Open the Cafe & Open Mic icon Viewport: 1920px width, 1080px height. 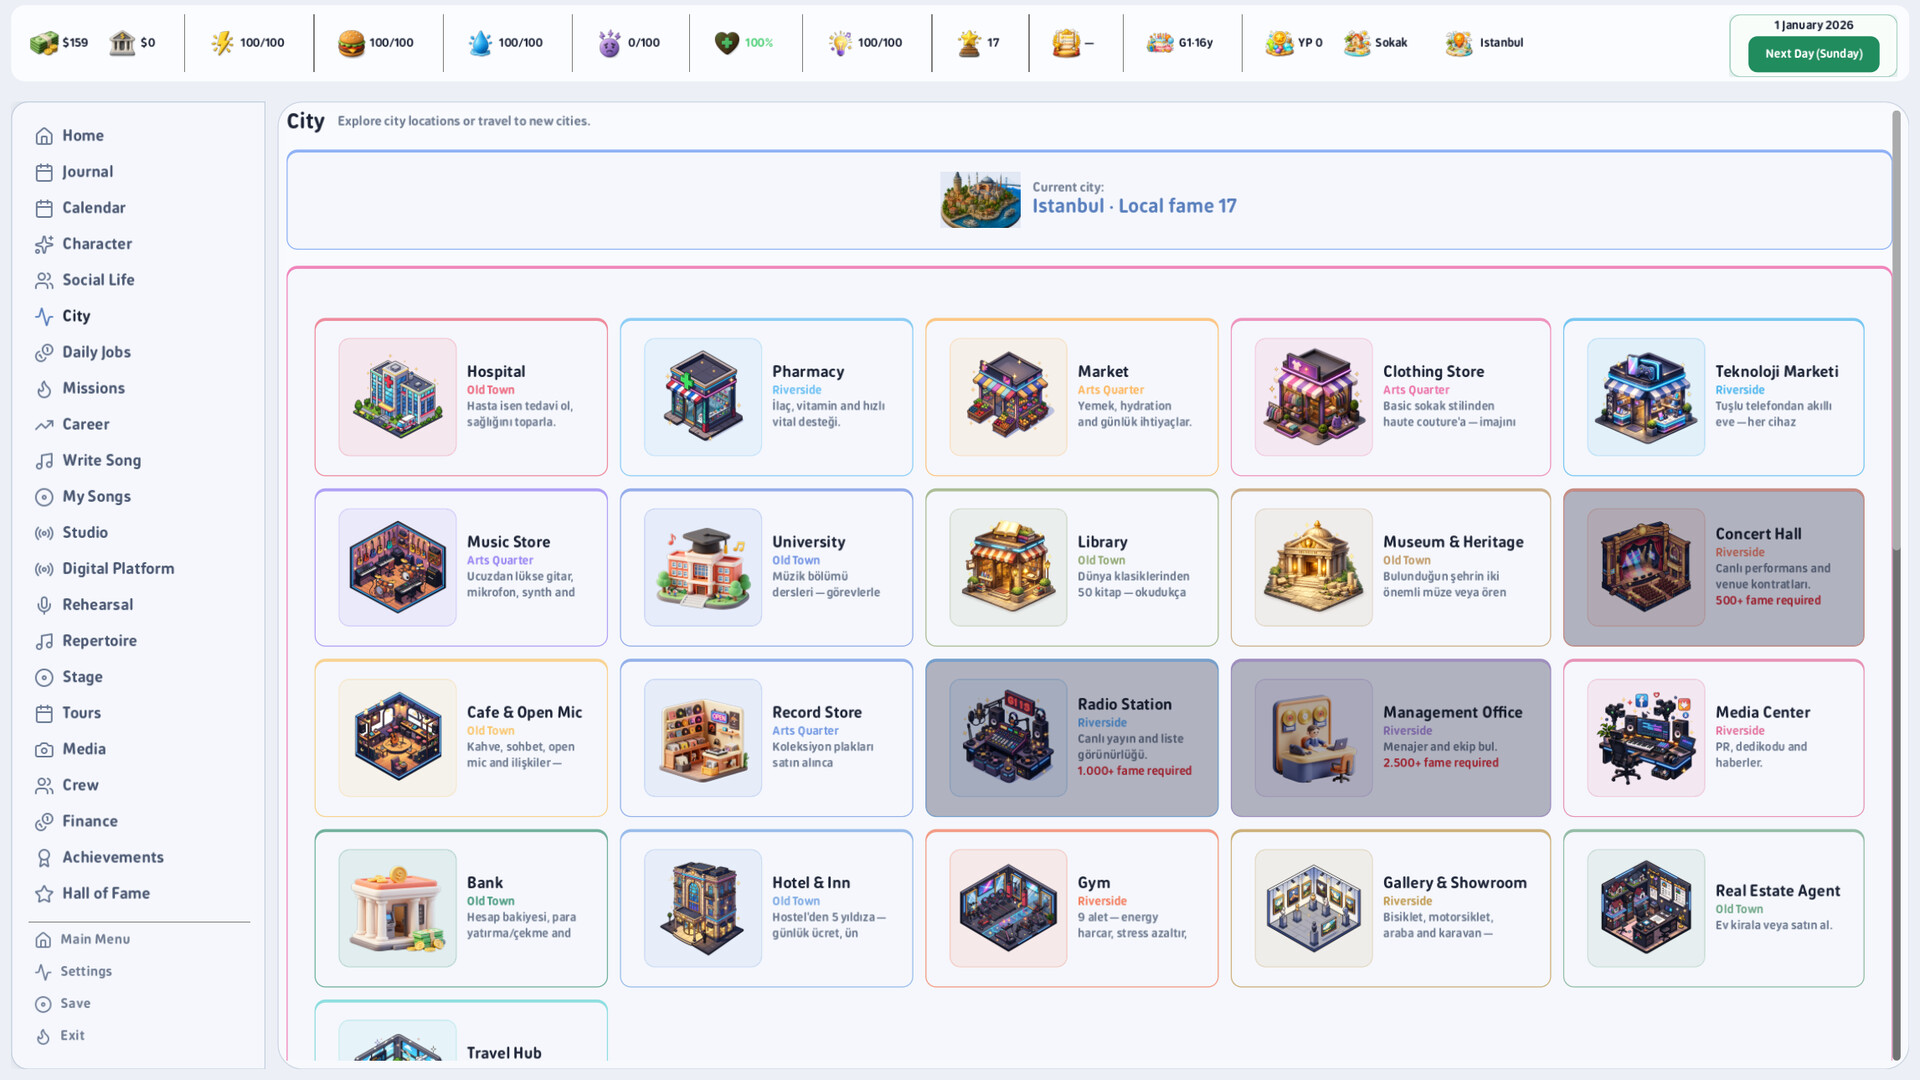pos(397,738)
